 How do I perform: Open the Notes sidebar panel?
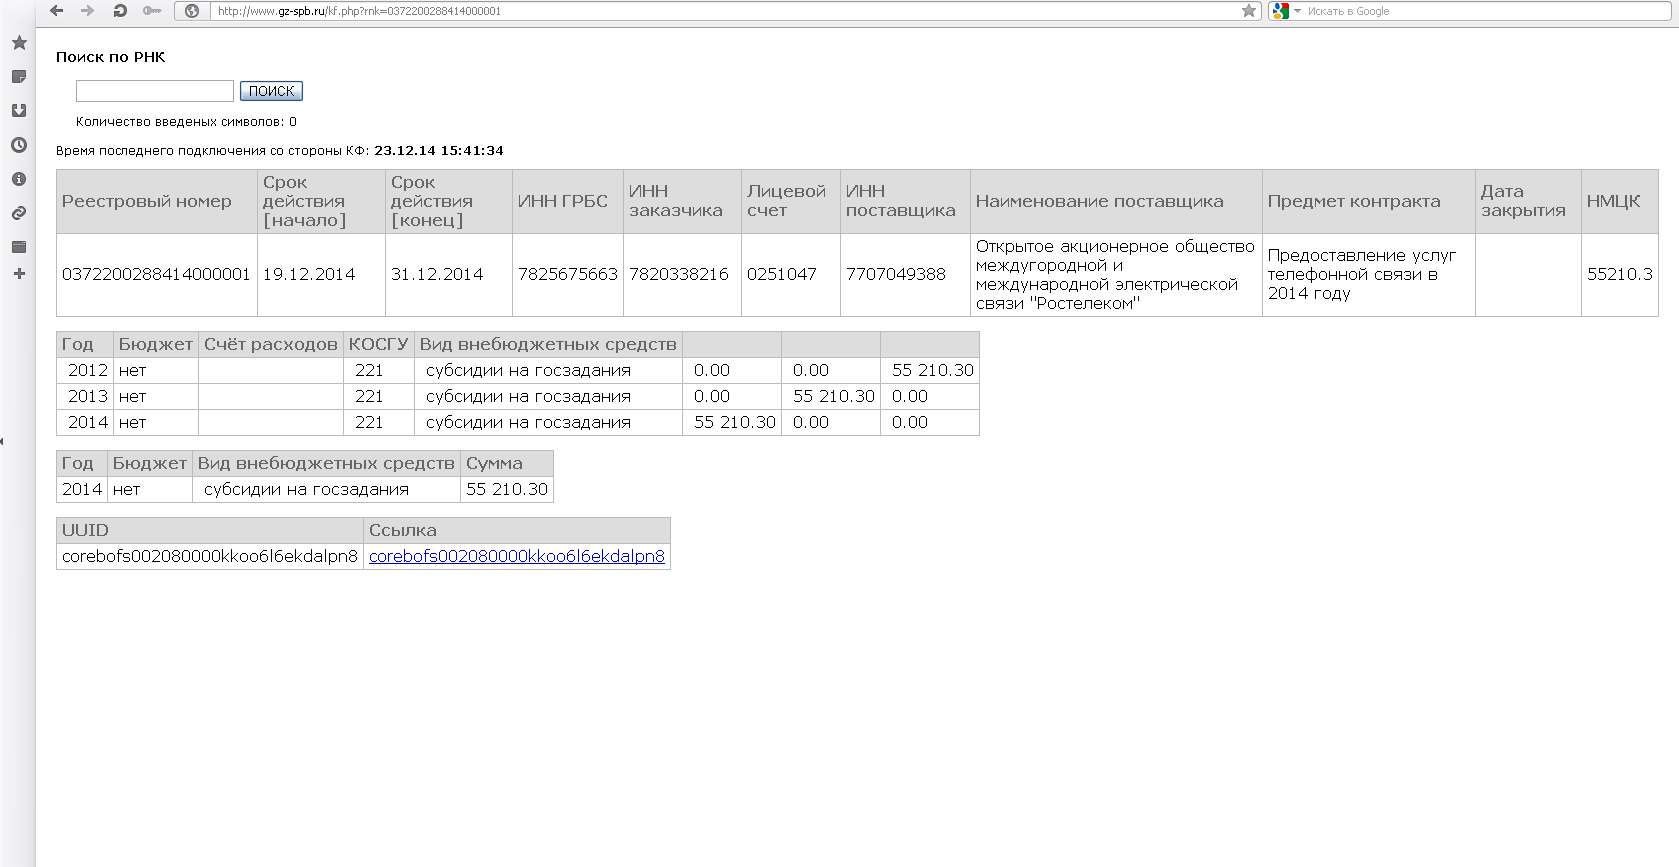click(x=19, y=77)
